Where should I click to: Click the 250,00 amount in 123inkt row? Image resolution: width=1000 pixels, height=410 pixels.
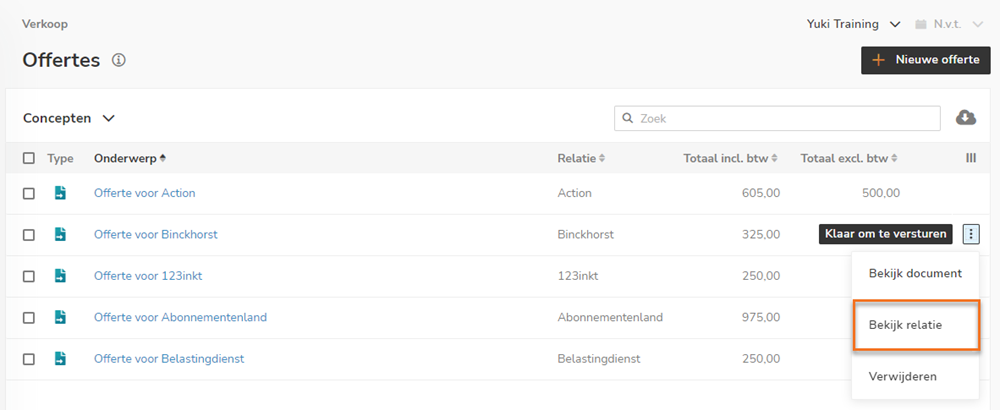pyautogui.click(x=761, y=275)
